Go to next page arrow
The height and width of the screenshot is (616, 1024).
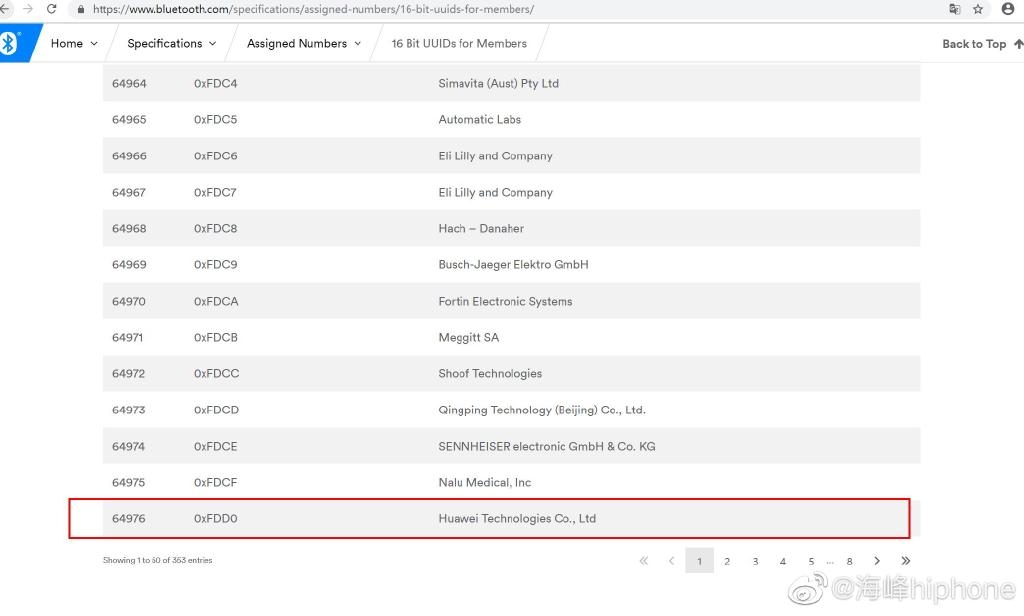[x=877, y=561]
